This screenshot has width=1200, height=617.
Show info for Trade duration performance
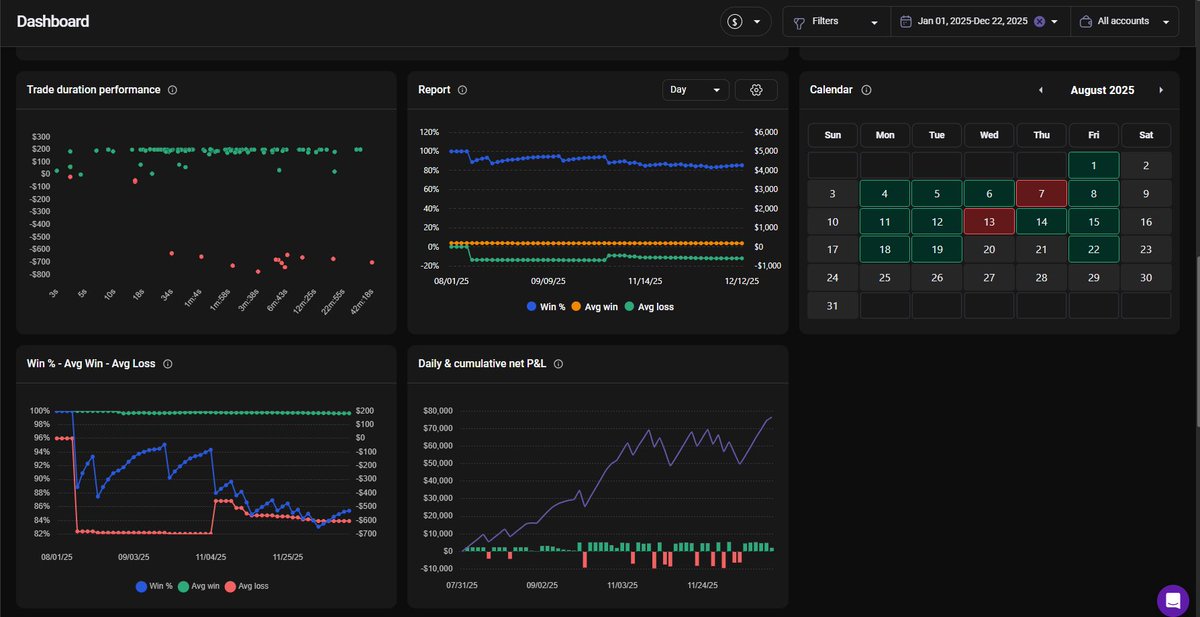pyautogui.click(x=172, y=90)
